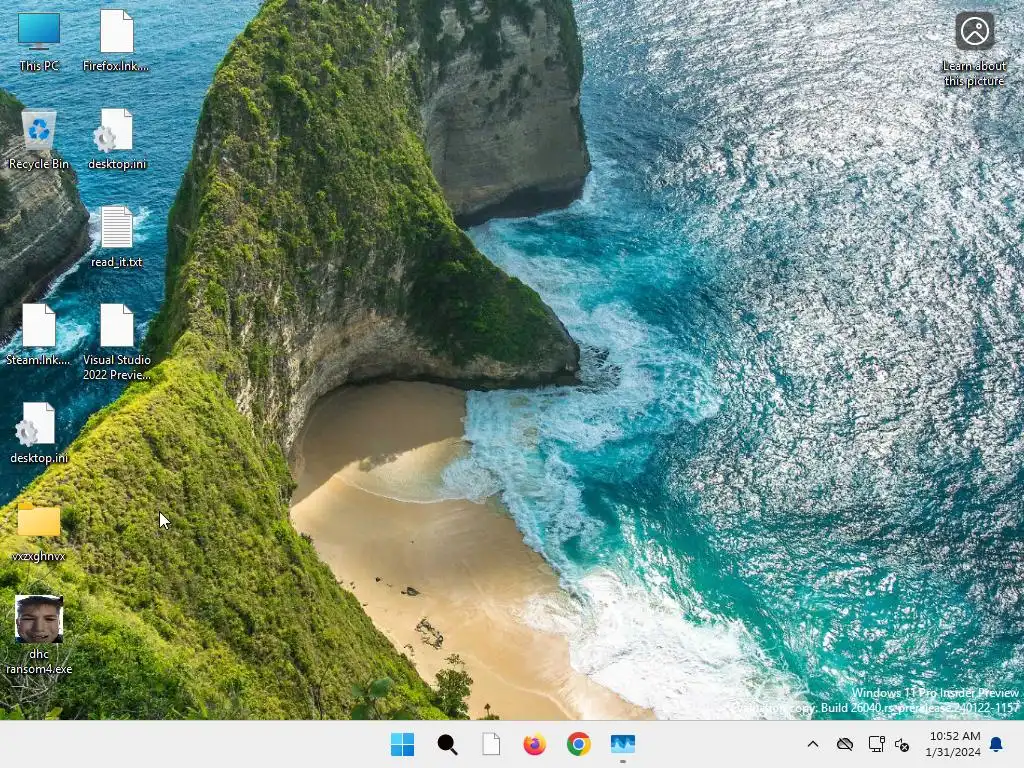Click Learn about this picture icon
The height and width of the screenshot is (768, 1024).
[974, 49]
